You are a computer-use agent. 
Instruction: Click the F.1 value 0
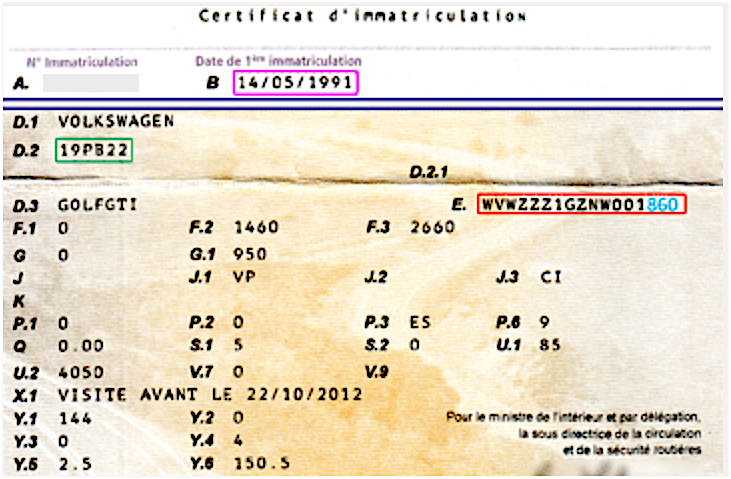(63, 228)
